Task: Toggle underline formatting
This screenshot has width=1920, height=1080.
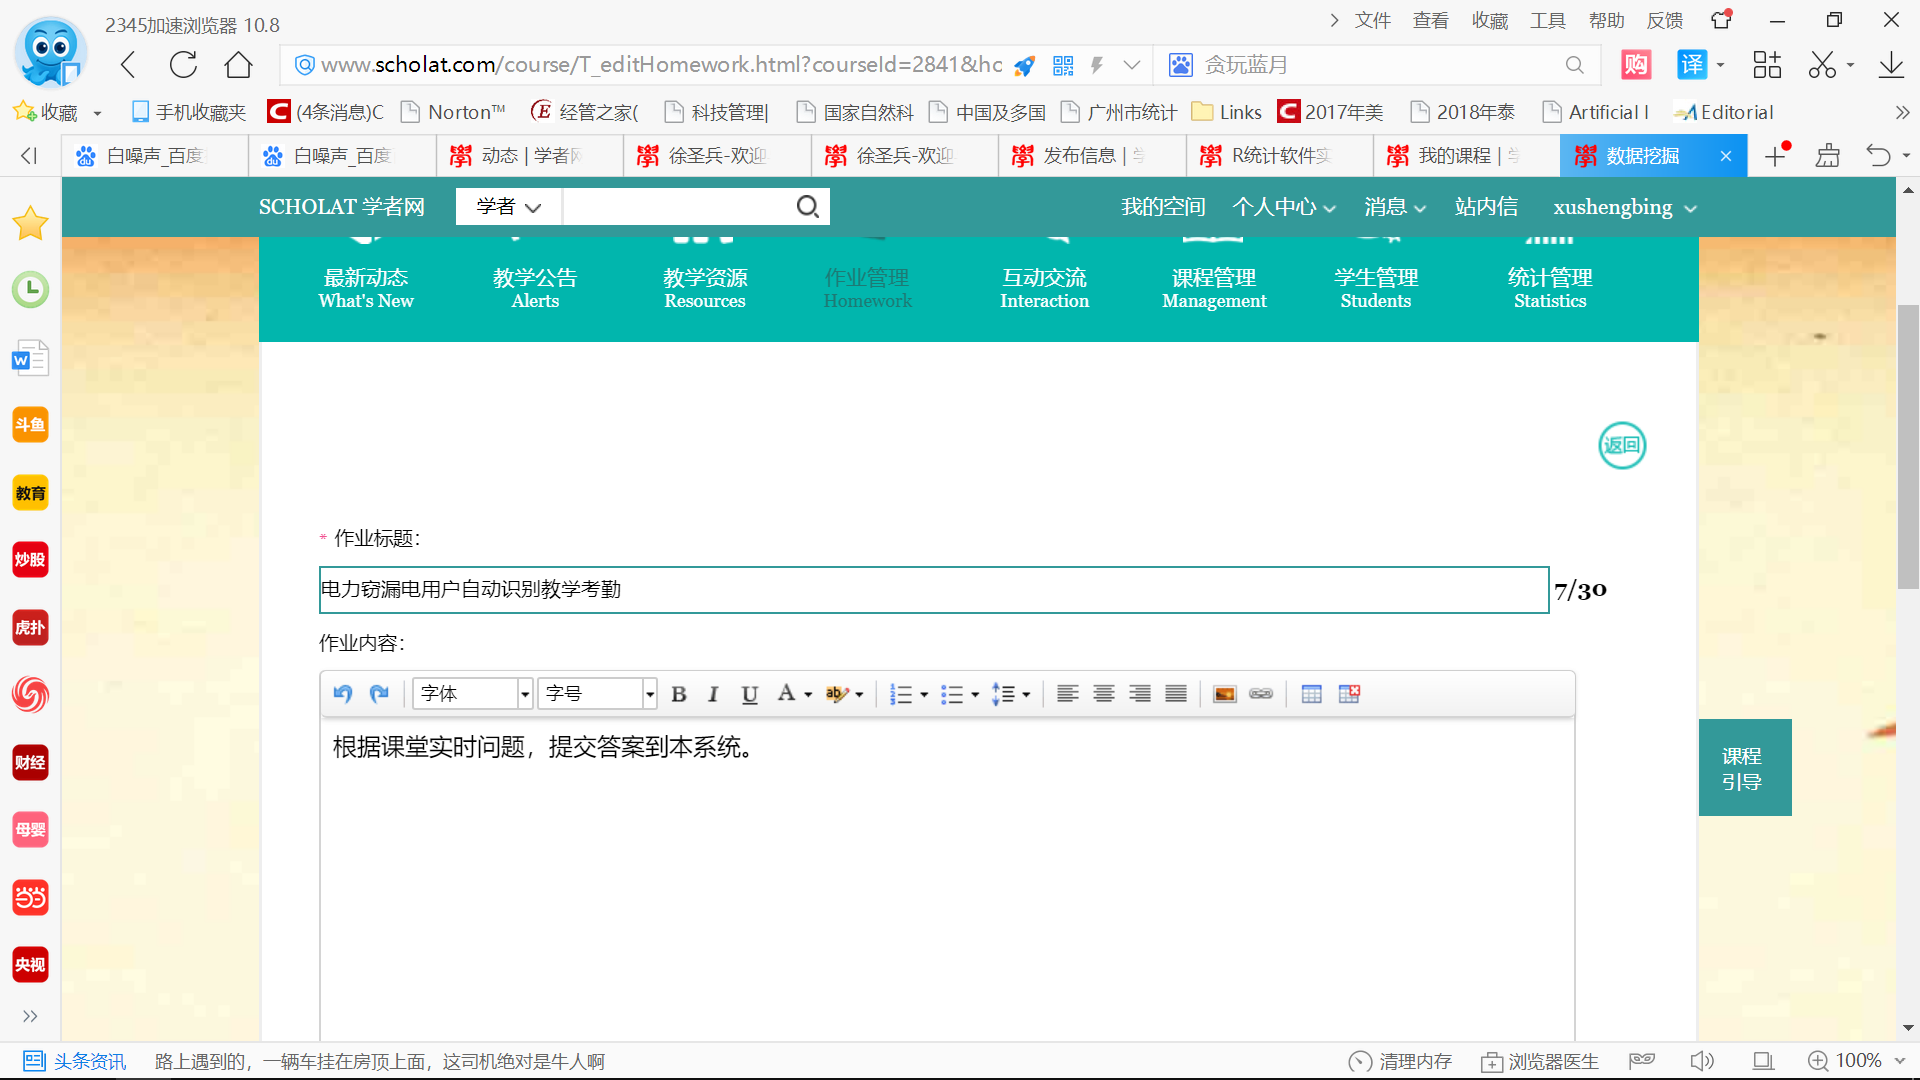Action: (x=749, y=694)
